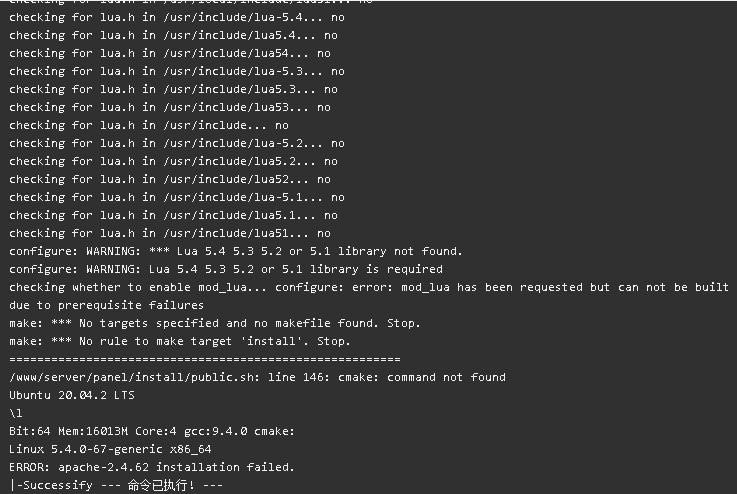737x494 pixels.
Task: Click the 'WARNING: Lua 5.4 5.3 5.2 or 5.1 library is required' line
Action: click(x=226, y=269)
